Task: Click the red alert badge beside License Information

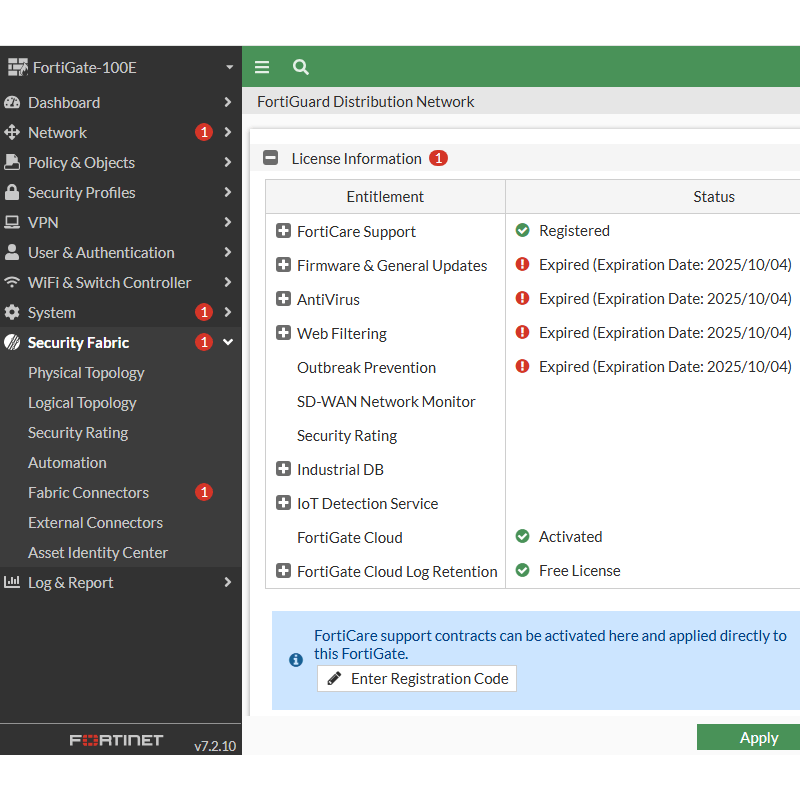Action: click(438, 158)
